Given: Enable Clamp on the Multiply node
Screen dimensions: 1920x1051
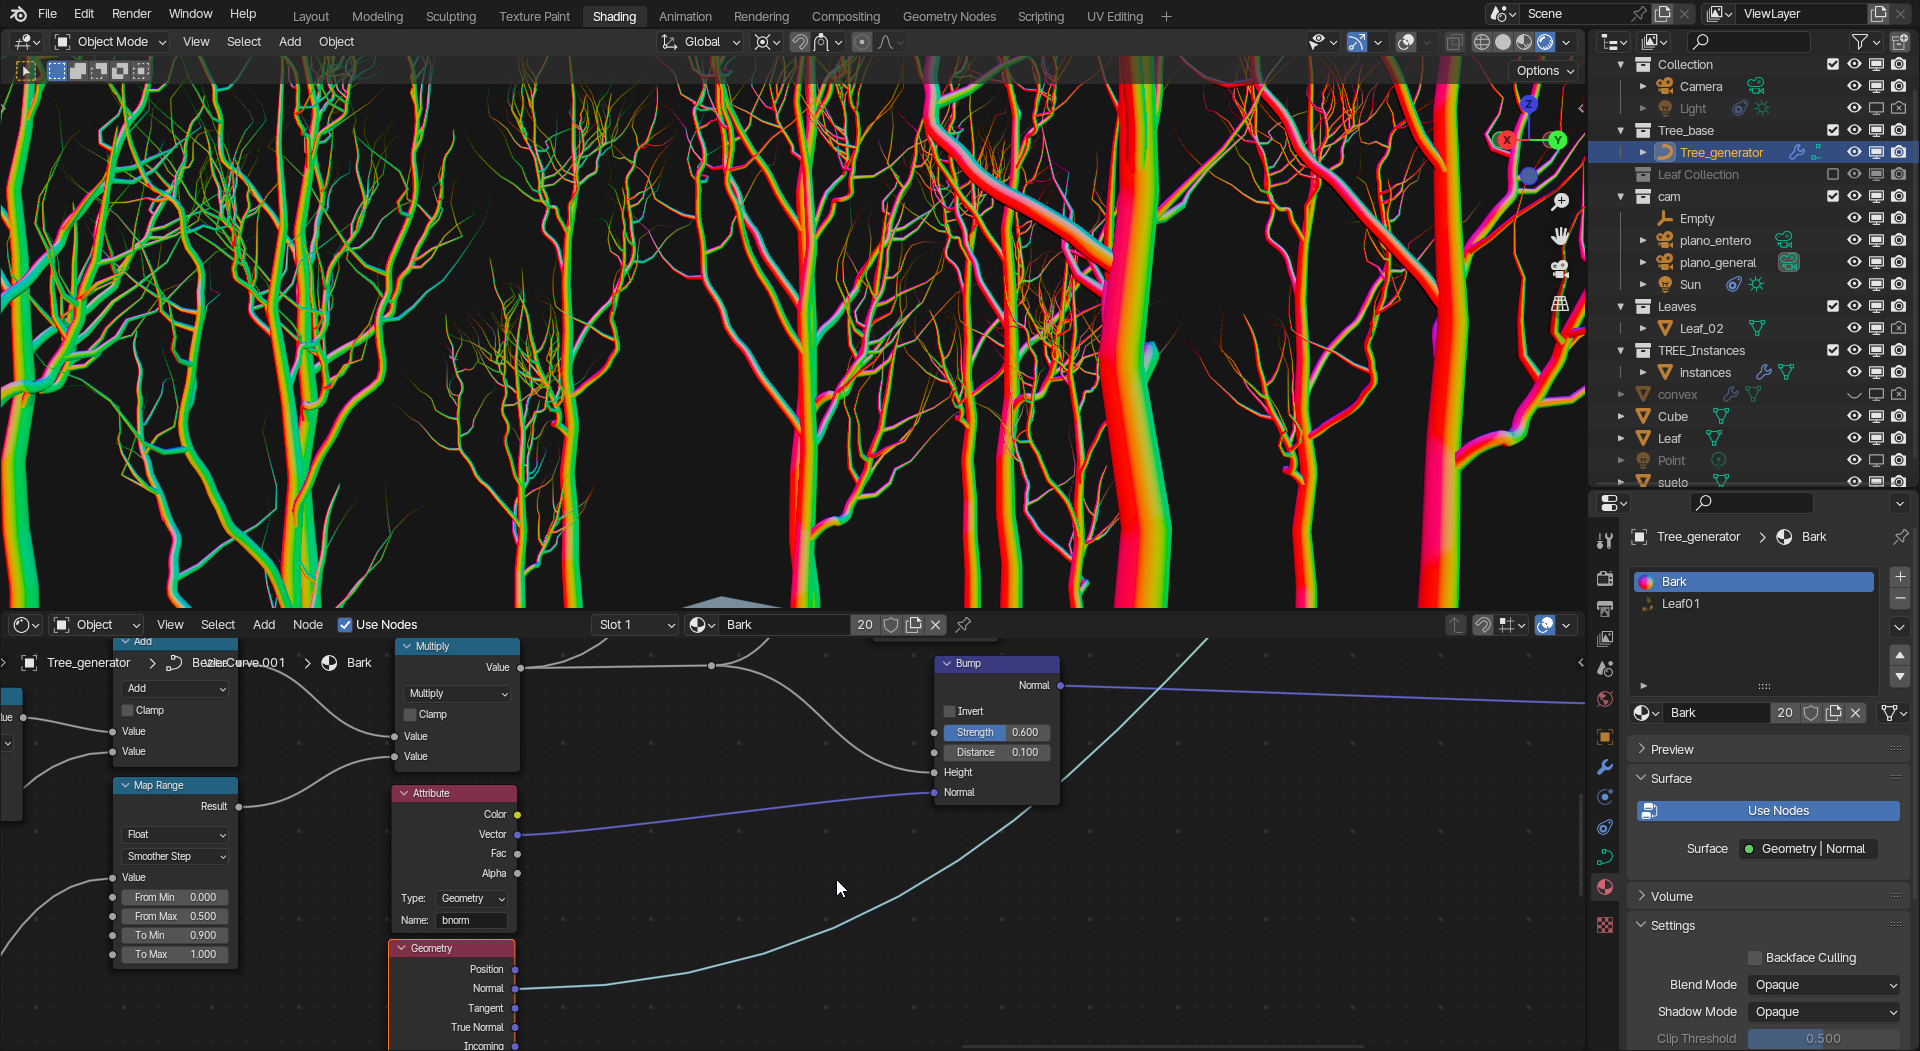Looking at the screenshot, I should point(410,715).
